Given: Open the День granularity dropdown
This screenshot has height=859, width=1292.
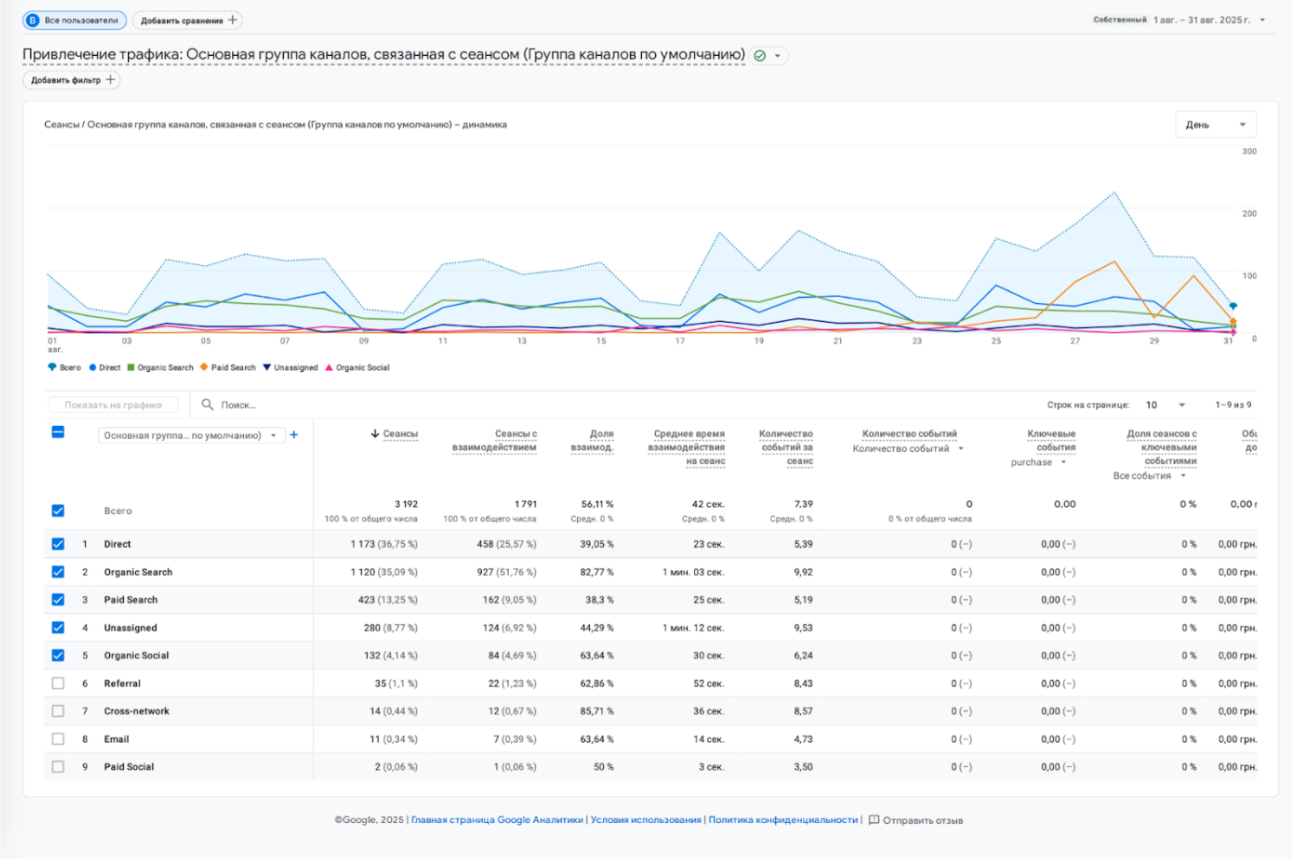Looking at the screenshot, I should pyautogui.click(x=1216, y=125).
